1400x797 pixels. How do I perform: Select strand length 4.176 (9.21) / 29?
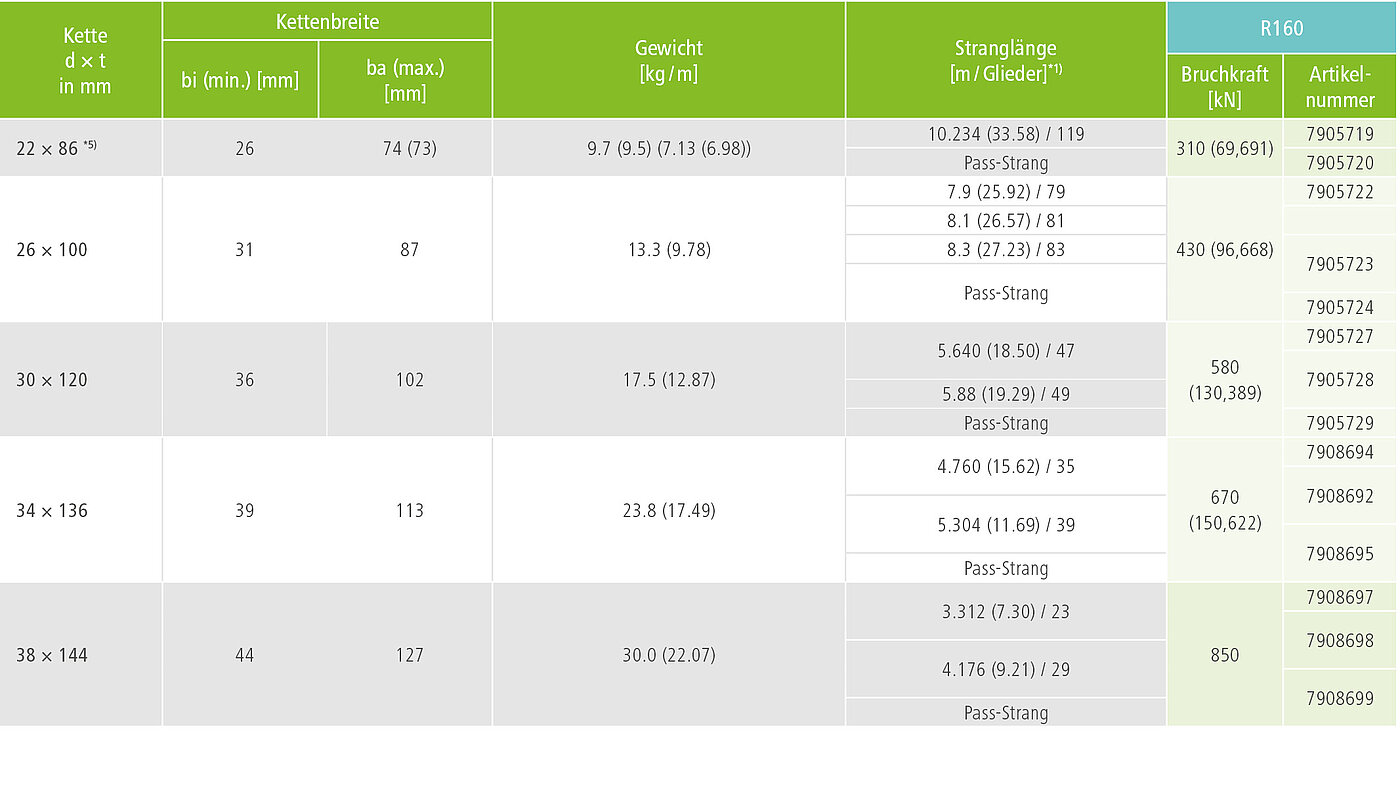(x=1006, y=669)
